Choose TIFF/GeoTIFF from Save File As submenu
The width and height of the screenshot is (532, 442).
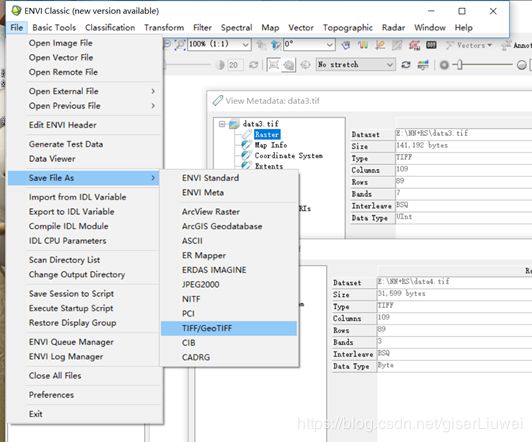(x=229, y=328)
